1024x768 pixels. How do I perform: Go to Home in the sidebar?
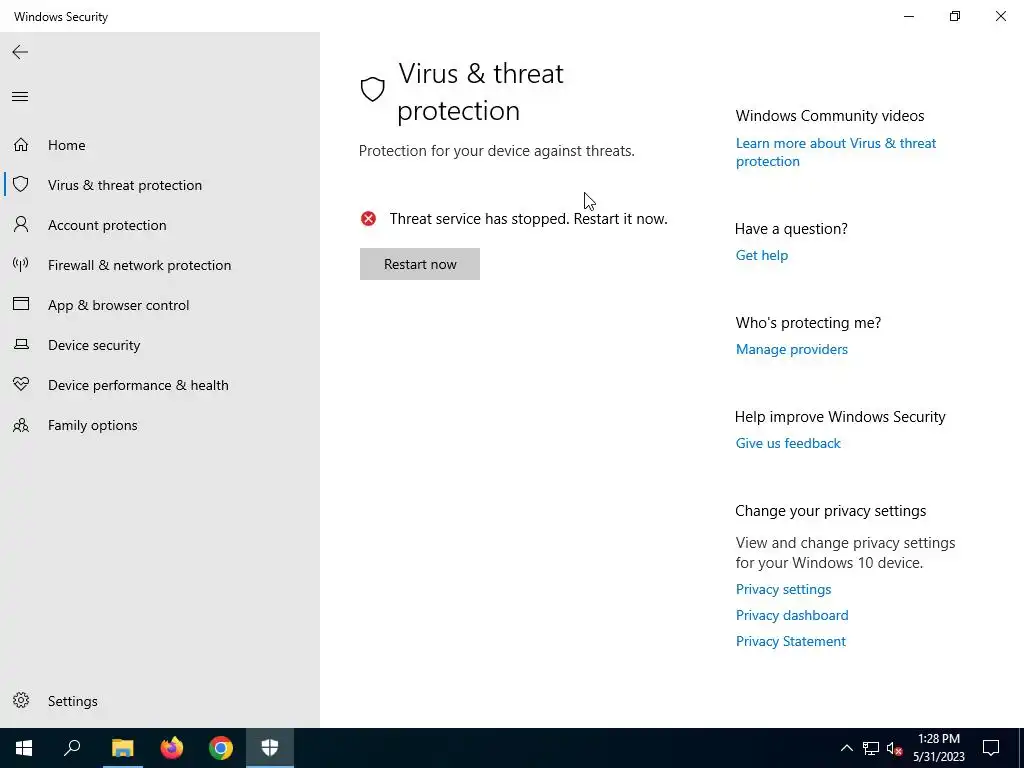tap(160, 145)
